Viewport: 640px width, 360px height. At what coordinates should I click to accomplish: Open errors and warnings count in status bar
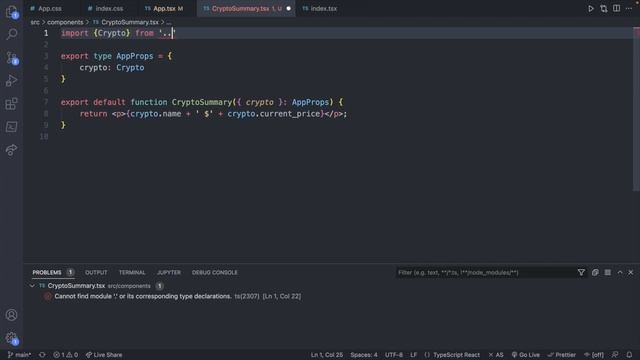66,355
